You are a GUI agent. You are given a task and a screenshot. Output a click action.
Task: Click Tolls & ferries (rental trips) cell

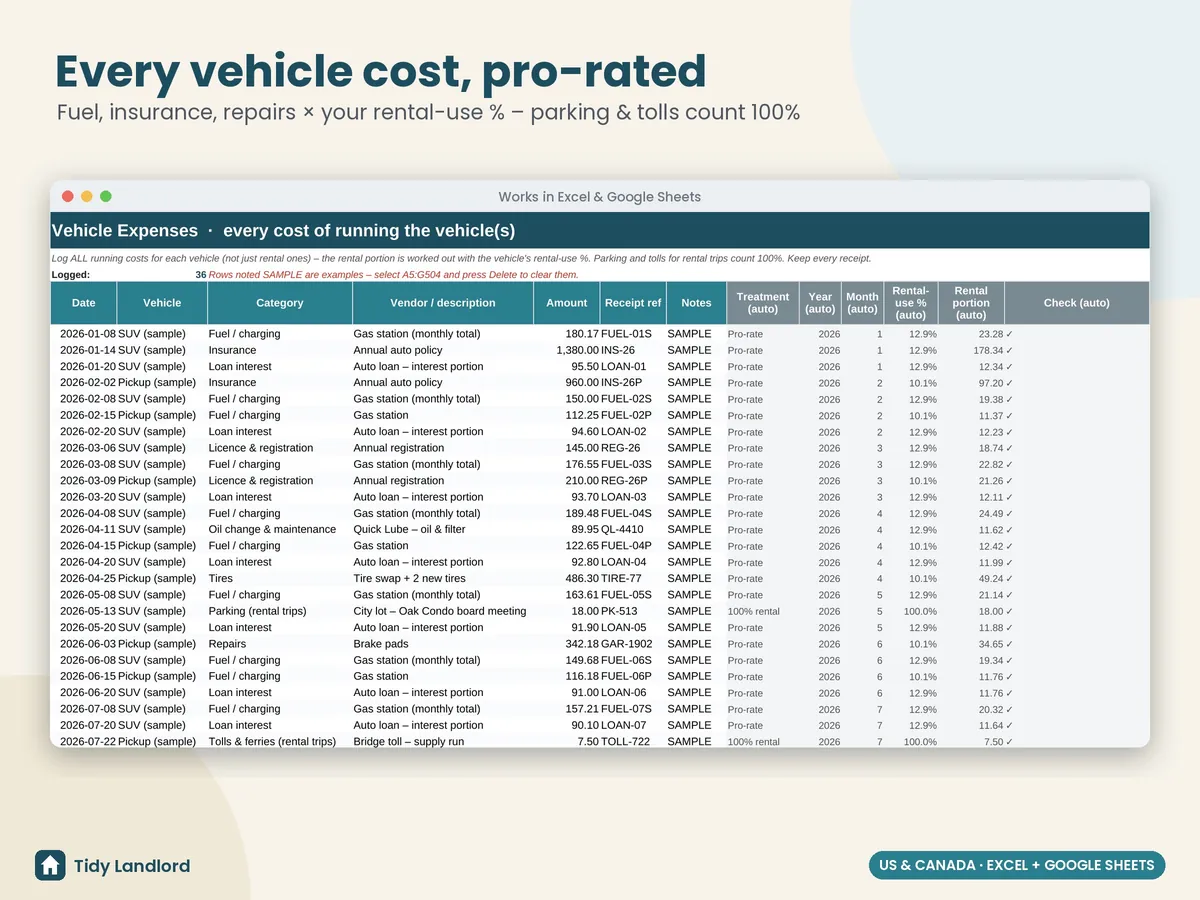pyautogui.click(x=272, y=742)
